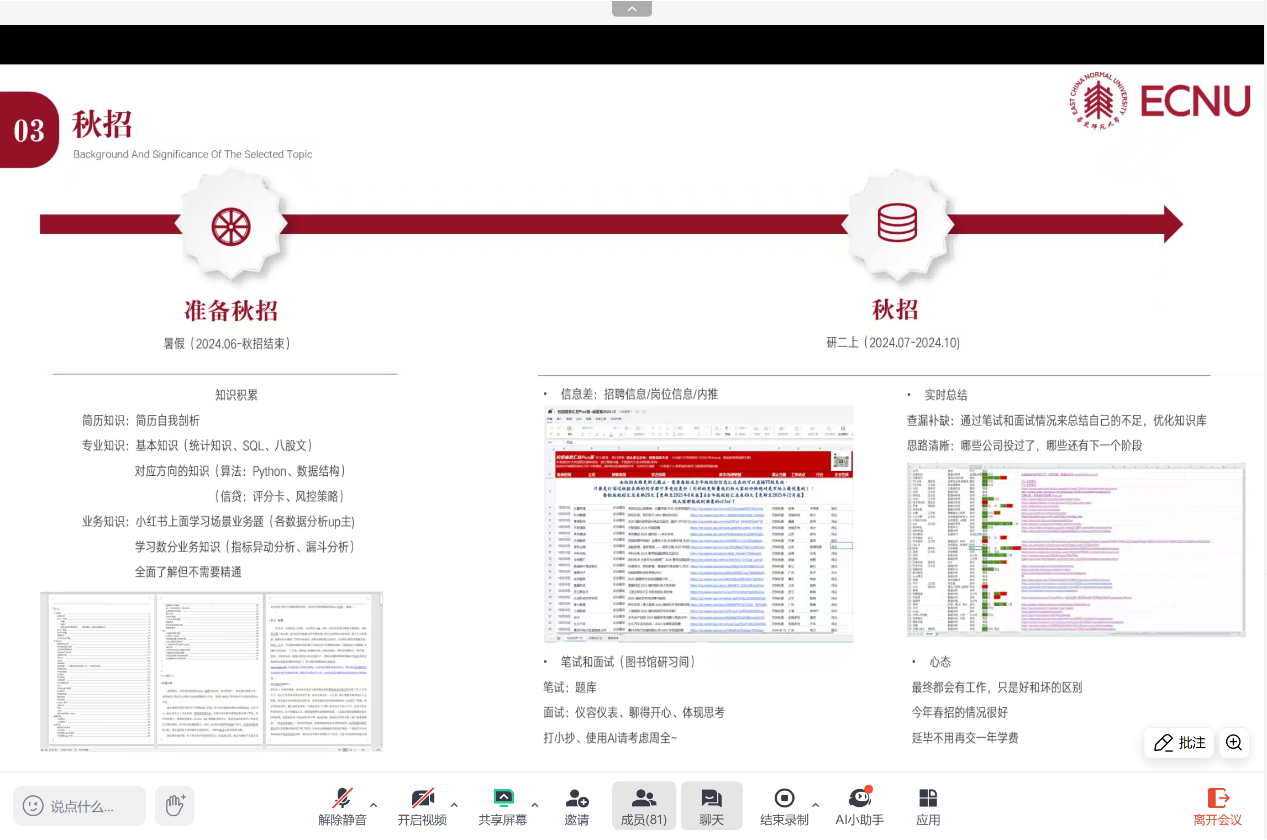The height and width of the screenshot is (840, 1267).
Task: Open the Apps grid (应用)
Action: (928, 806)
